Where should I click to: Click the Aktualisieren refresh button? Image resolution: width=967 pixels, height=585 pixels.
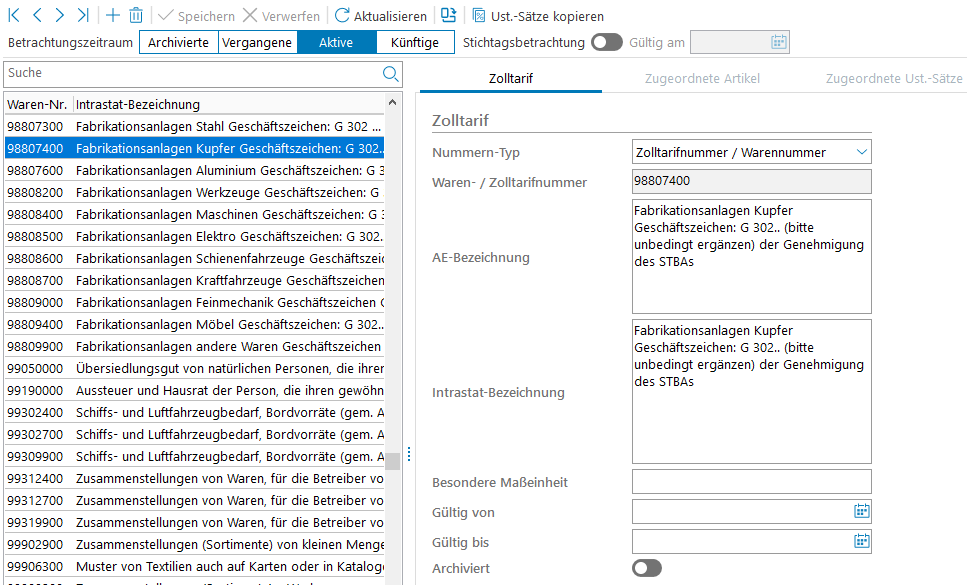tap(381, 16)
